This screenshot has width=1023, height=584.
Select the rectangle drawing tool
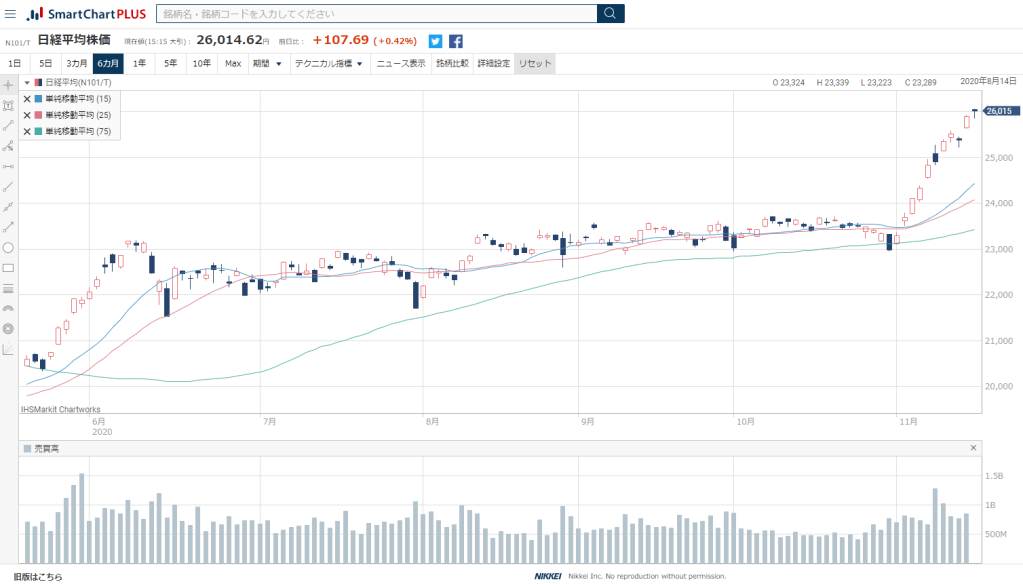point(8,268)
